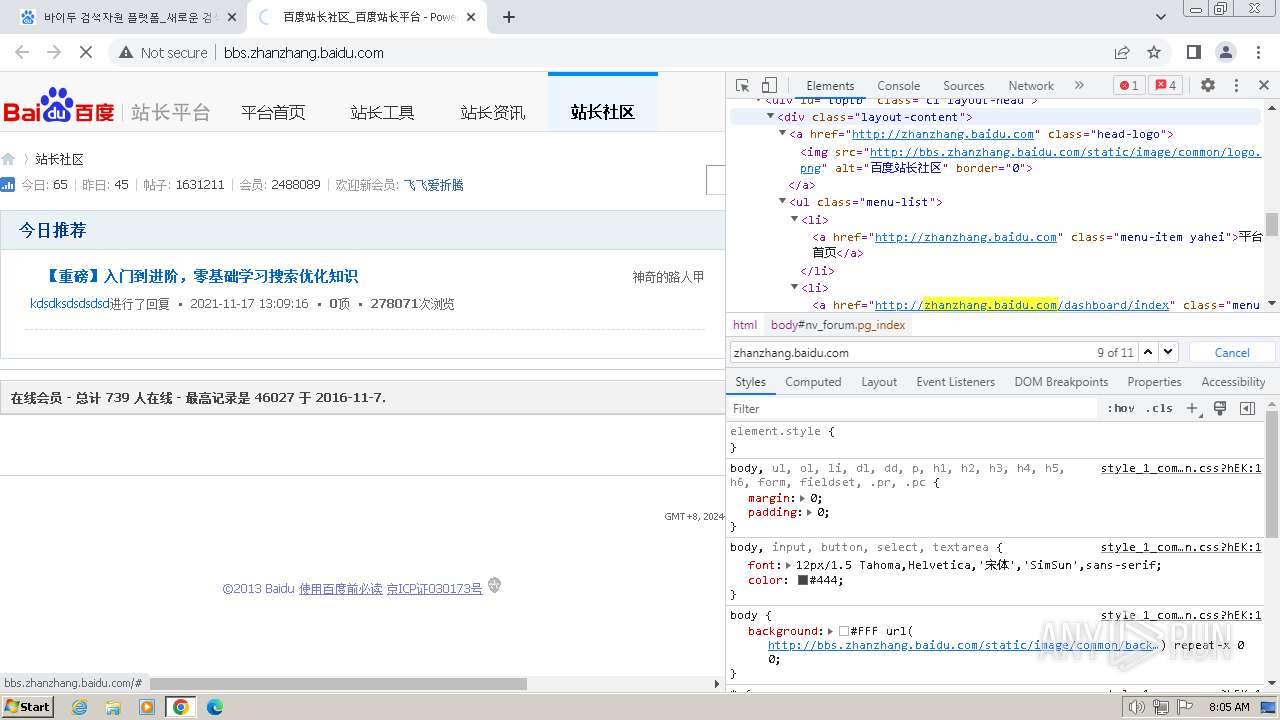The width and height of the screenshot is (1280, 720).
Task: Show more DevTools tabs chevron
Action: click(x=1079, y=86)
